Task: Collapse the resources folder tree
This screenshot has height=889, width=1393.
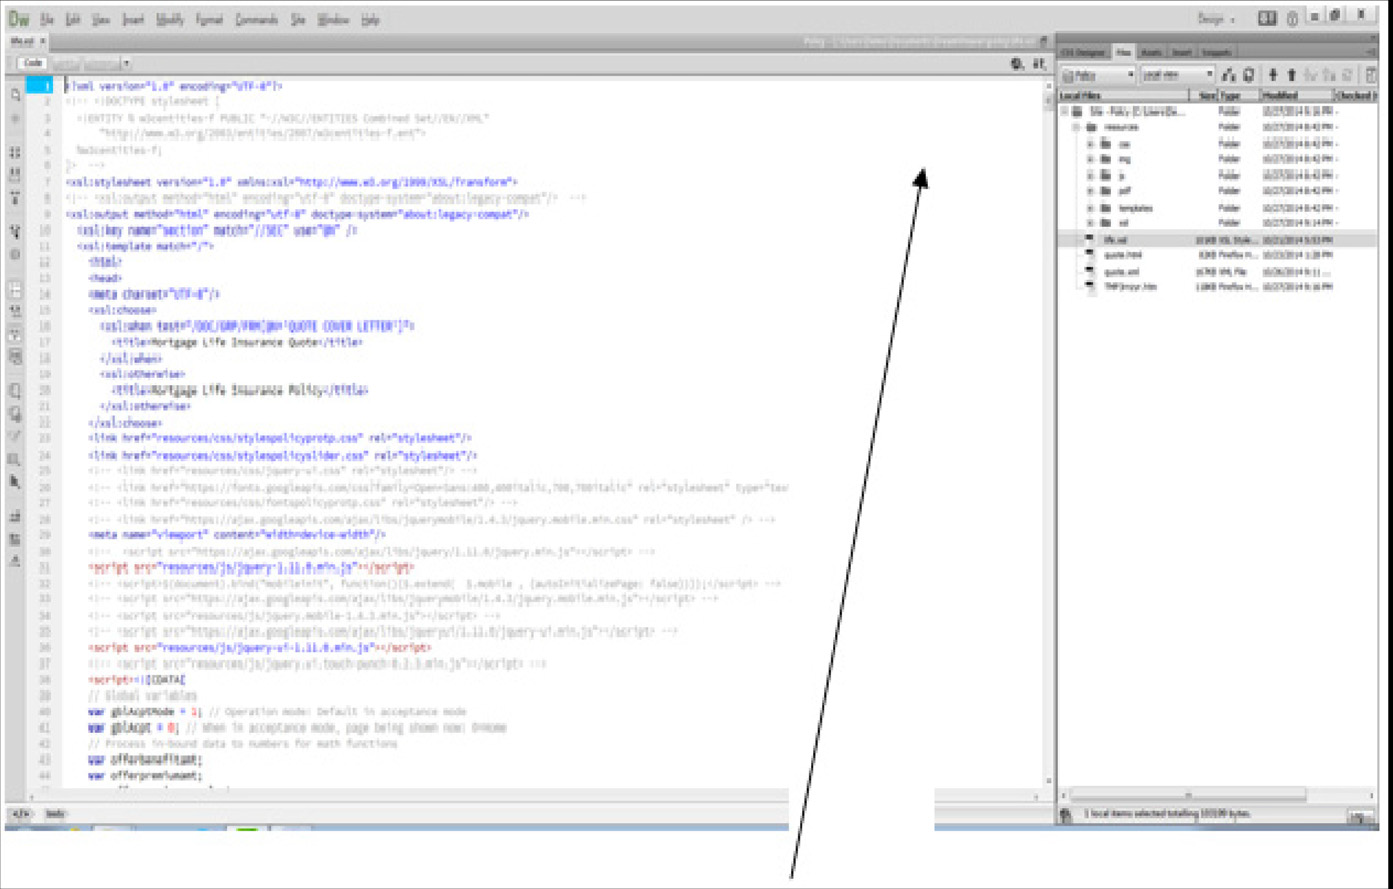Action: [1076, 127]
